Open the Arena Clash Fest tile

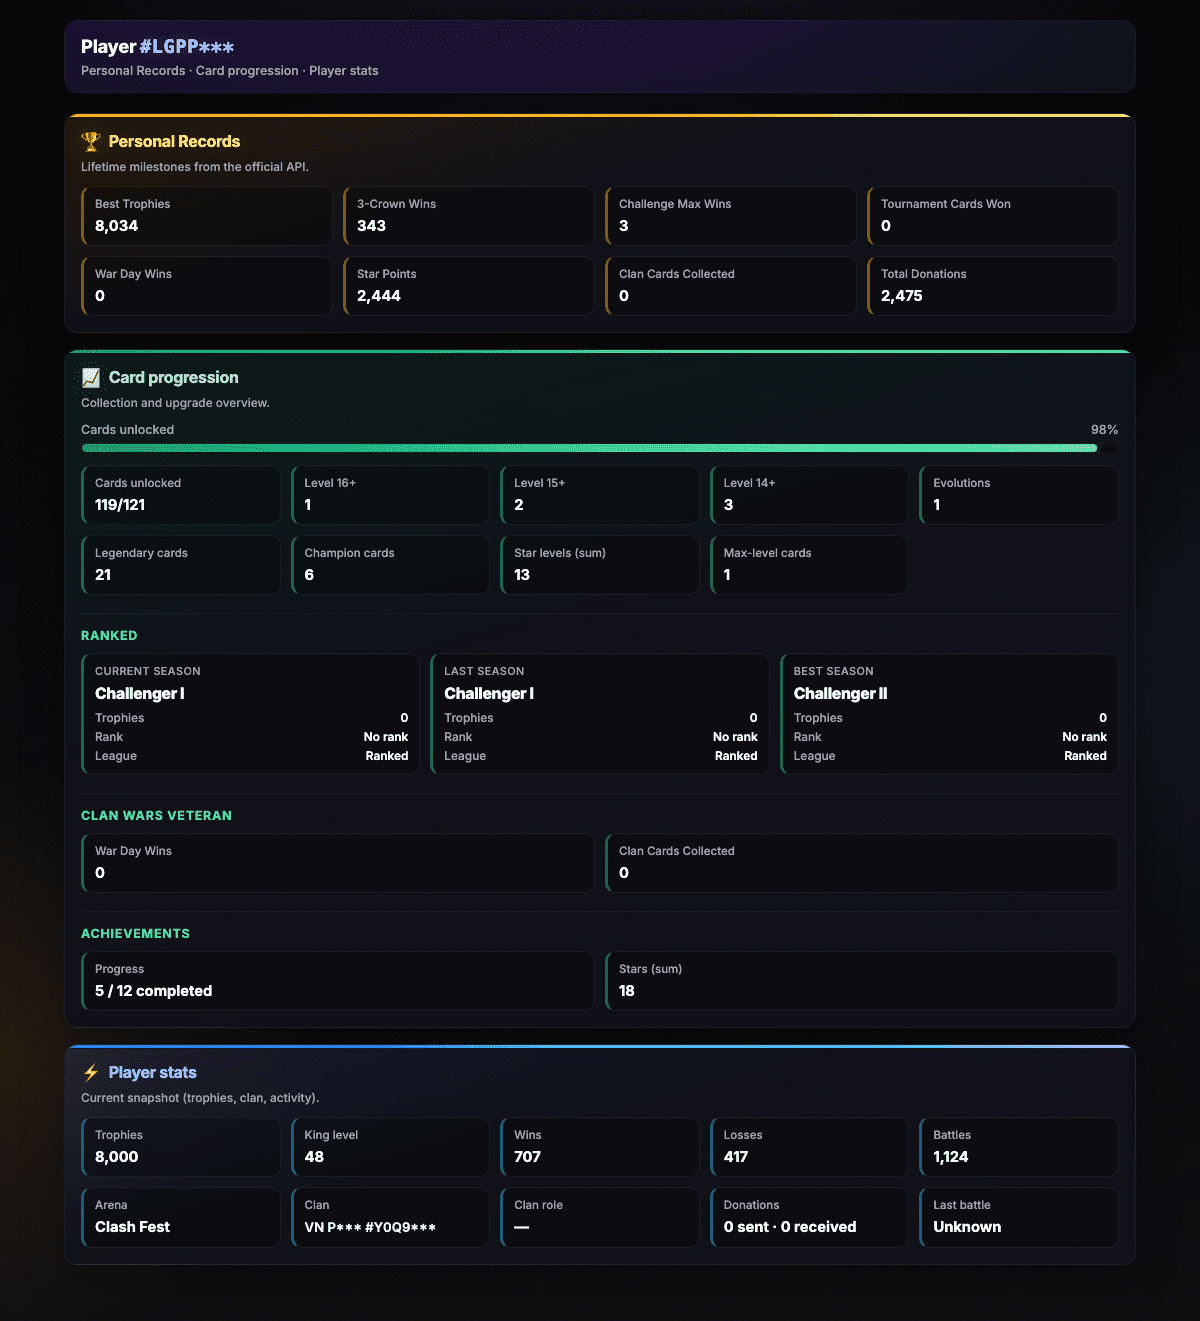pyautogui.click(x=181, y=1217)
